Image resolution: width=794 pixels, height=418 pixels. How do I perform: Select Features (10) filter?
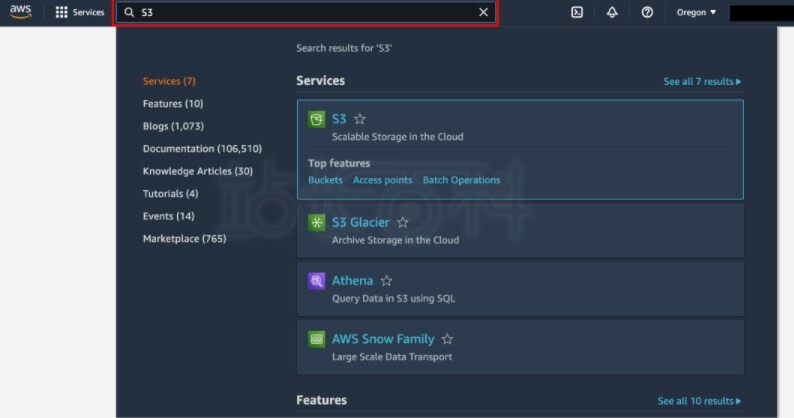point(173,103)
